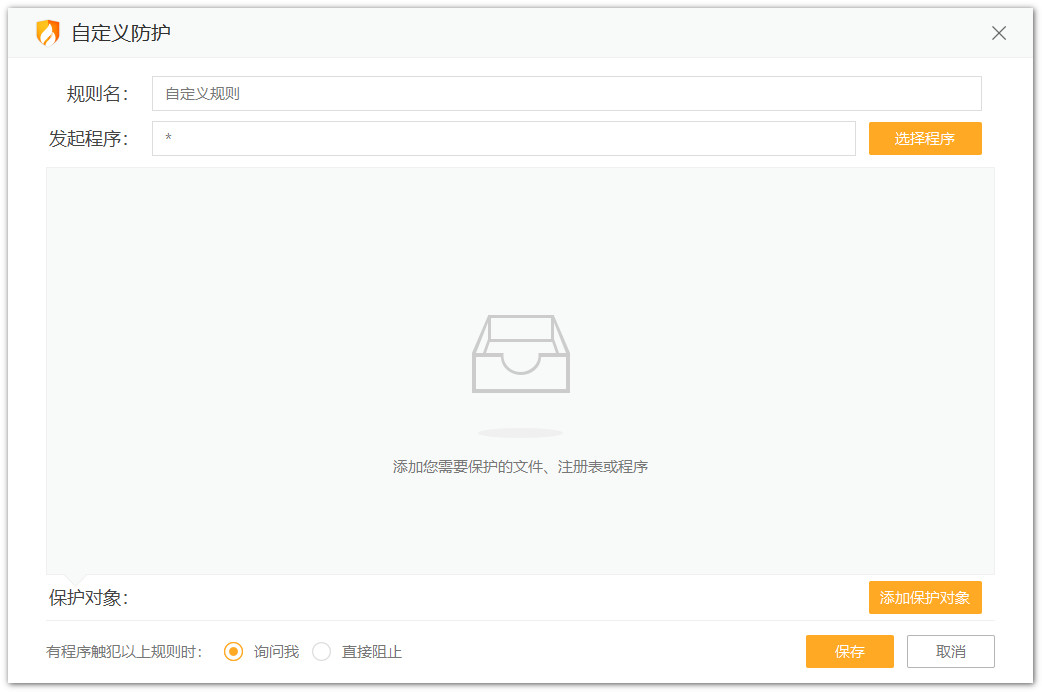Open the 选择程序 program picker
This screenshot has width=1042, height=692.
tap(924, 138)
